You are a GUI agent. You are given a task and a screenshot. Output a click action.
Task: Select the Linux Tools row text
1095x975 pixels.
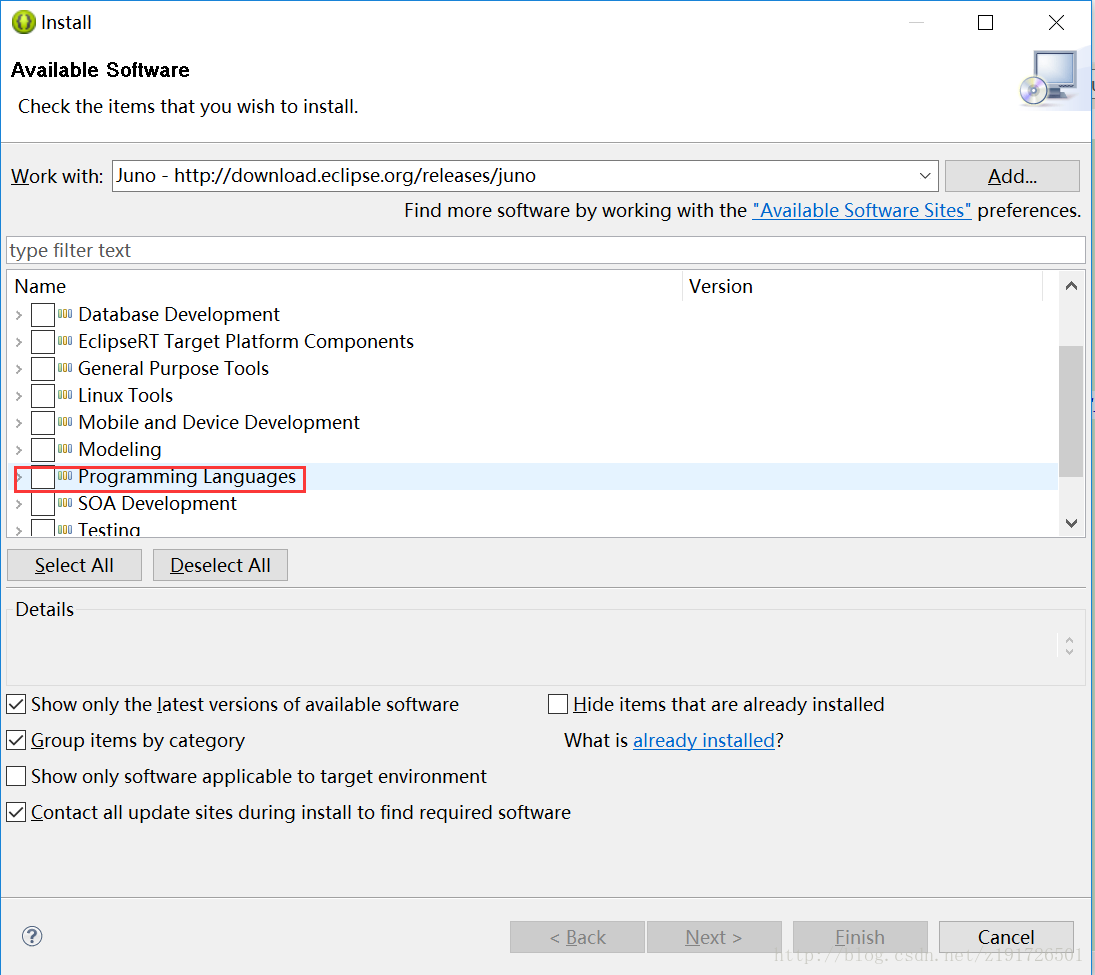(125, 395)
